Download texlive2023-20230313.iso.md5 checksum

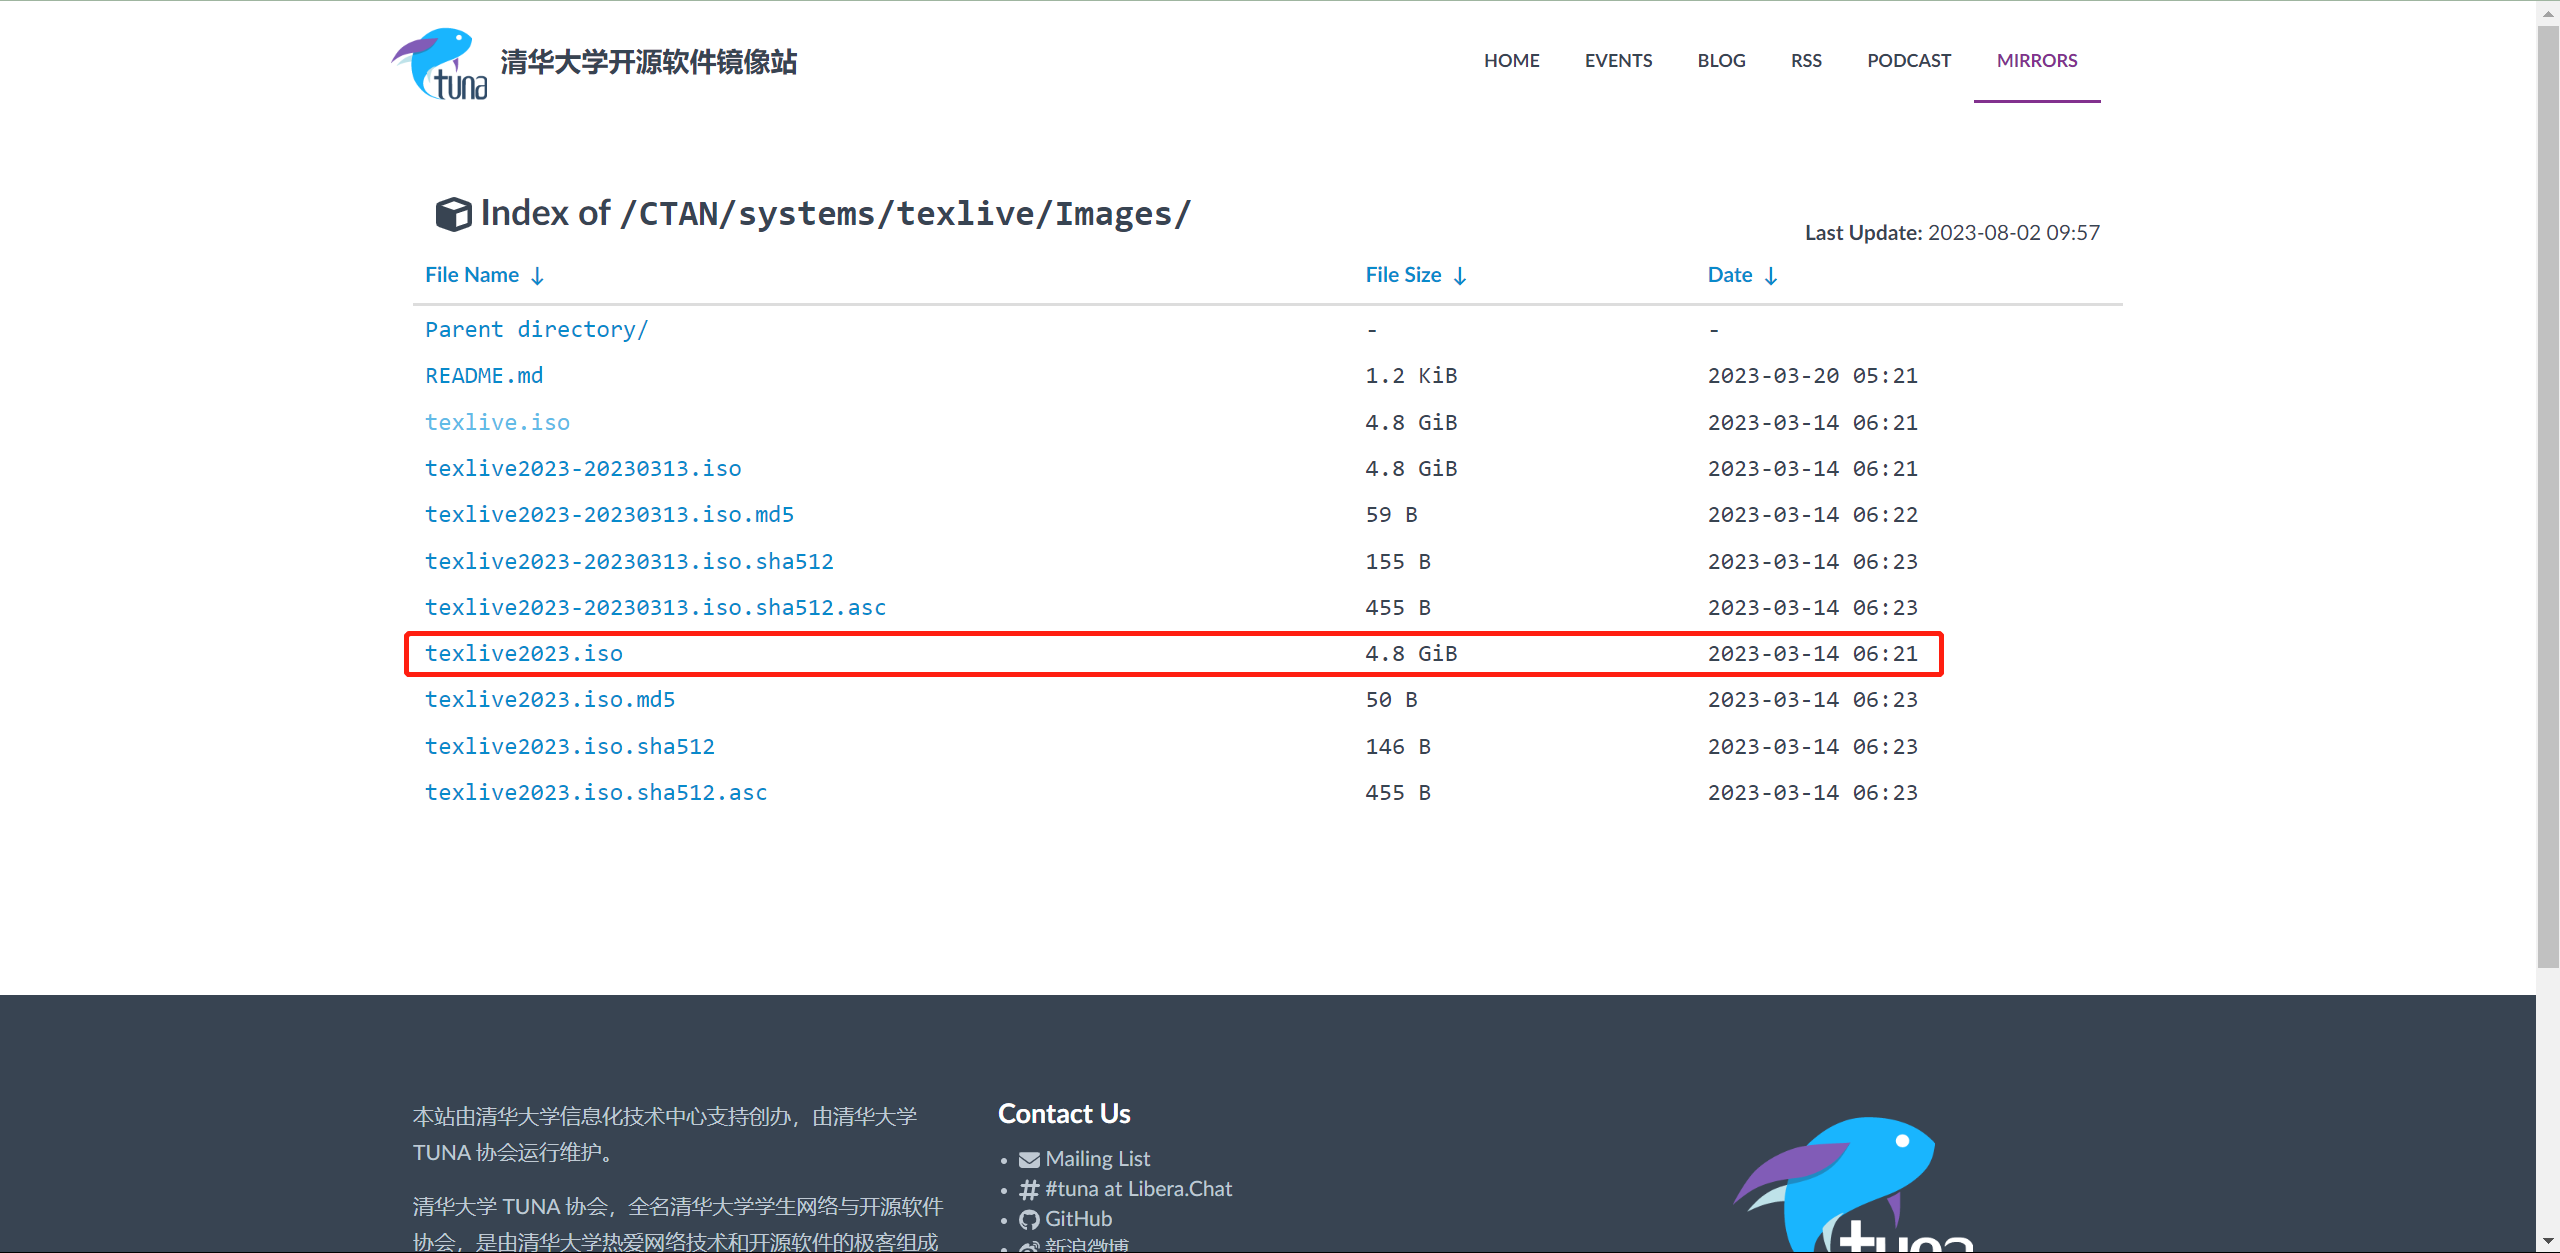coord(609,515)
